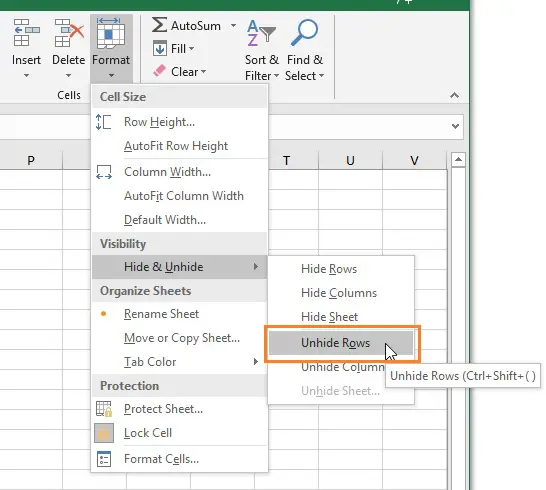Select Hide Sheet in submenu
Image resolution: width=546 pixels, height=490 pixels.
(x=341, y=317)
